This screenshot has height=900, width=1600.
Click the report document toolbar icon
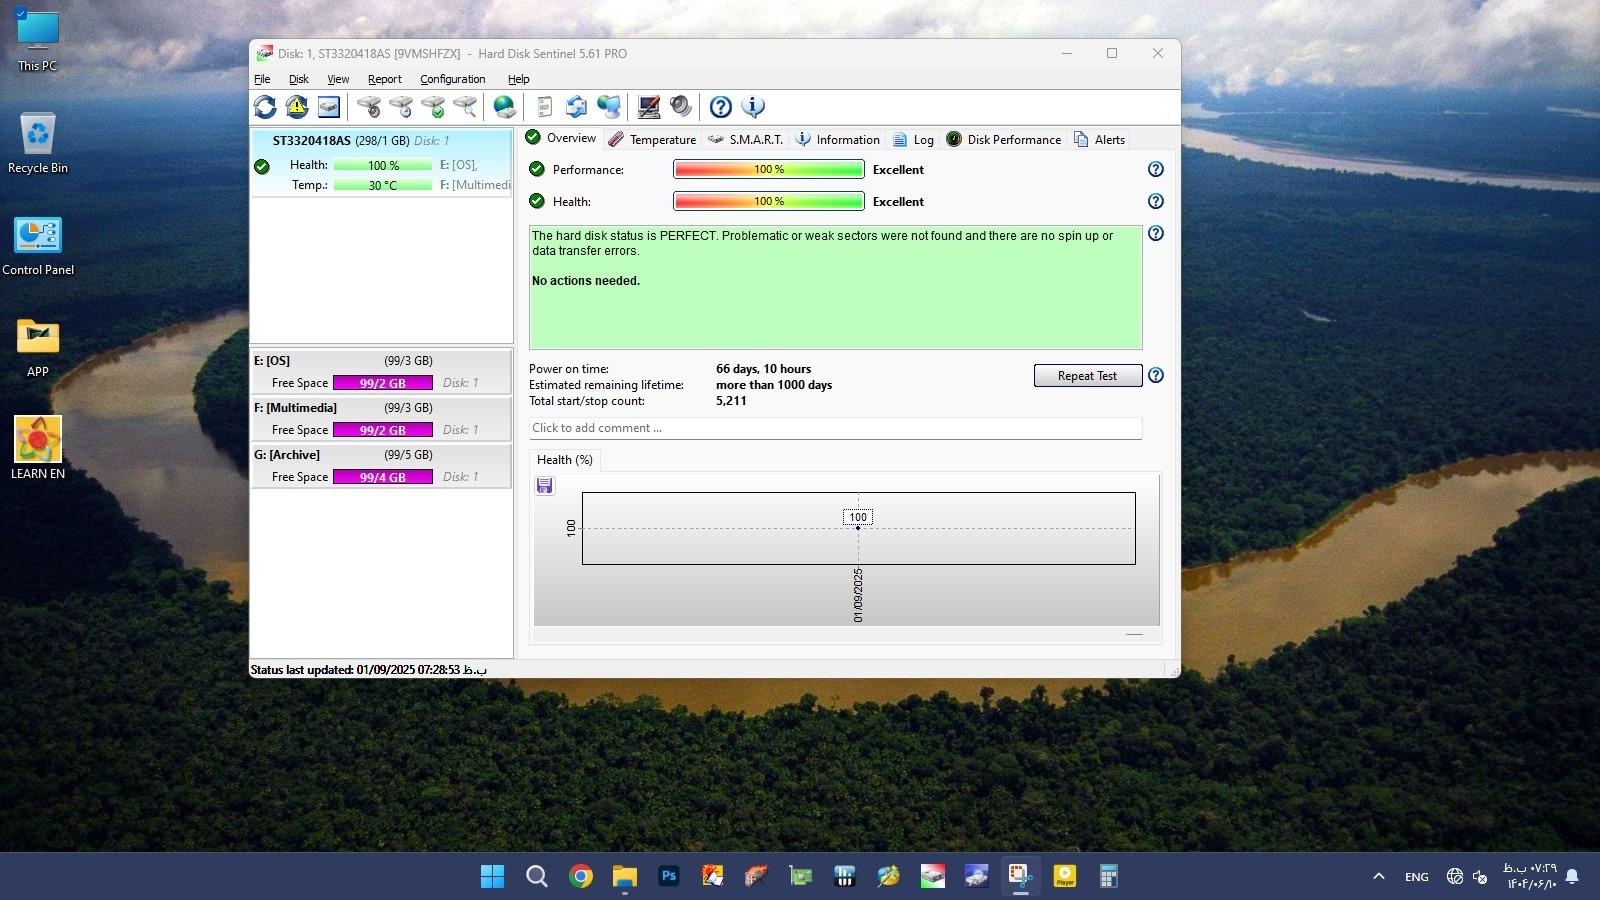(545, 107)
